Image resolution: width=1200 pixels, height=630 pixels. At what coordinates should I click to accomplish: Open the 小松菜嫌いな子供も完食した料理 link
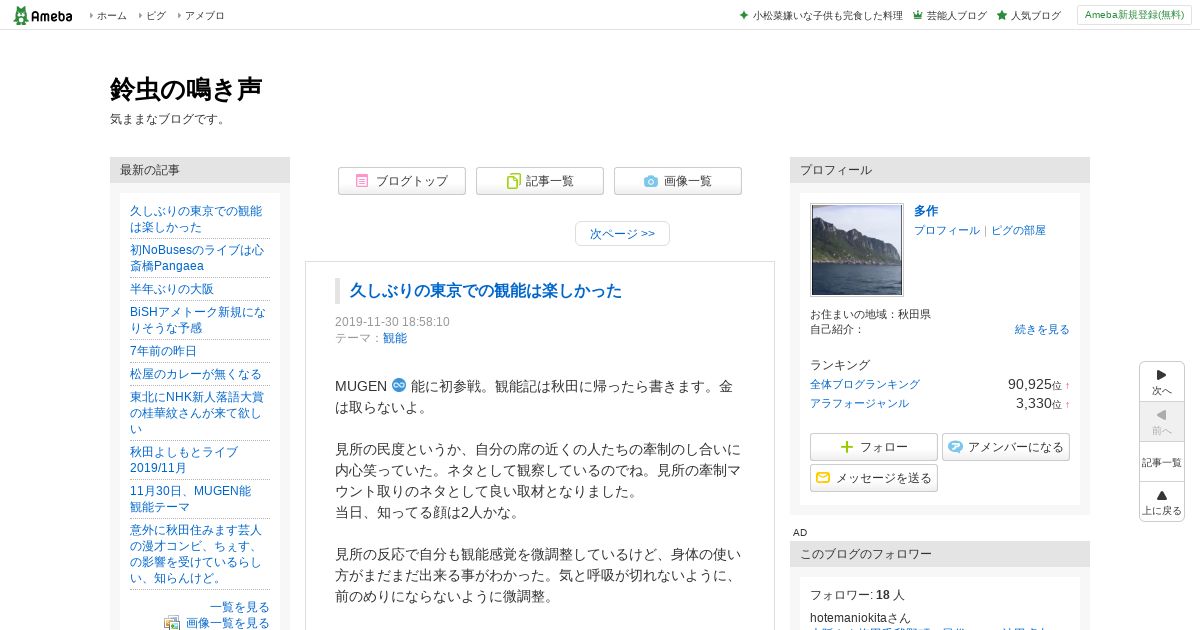pos(828,16)
